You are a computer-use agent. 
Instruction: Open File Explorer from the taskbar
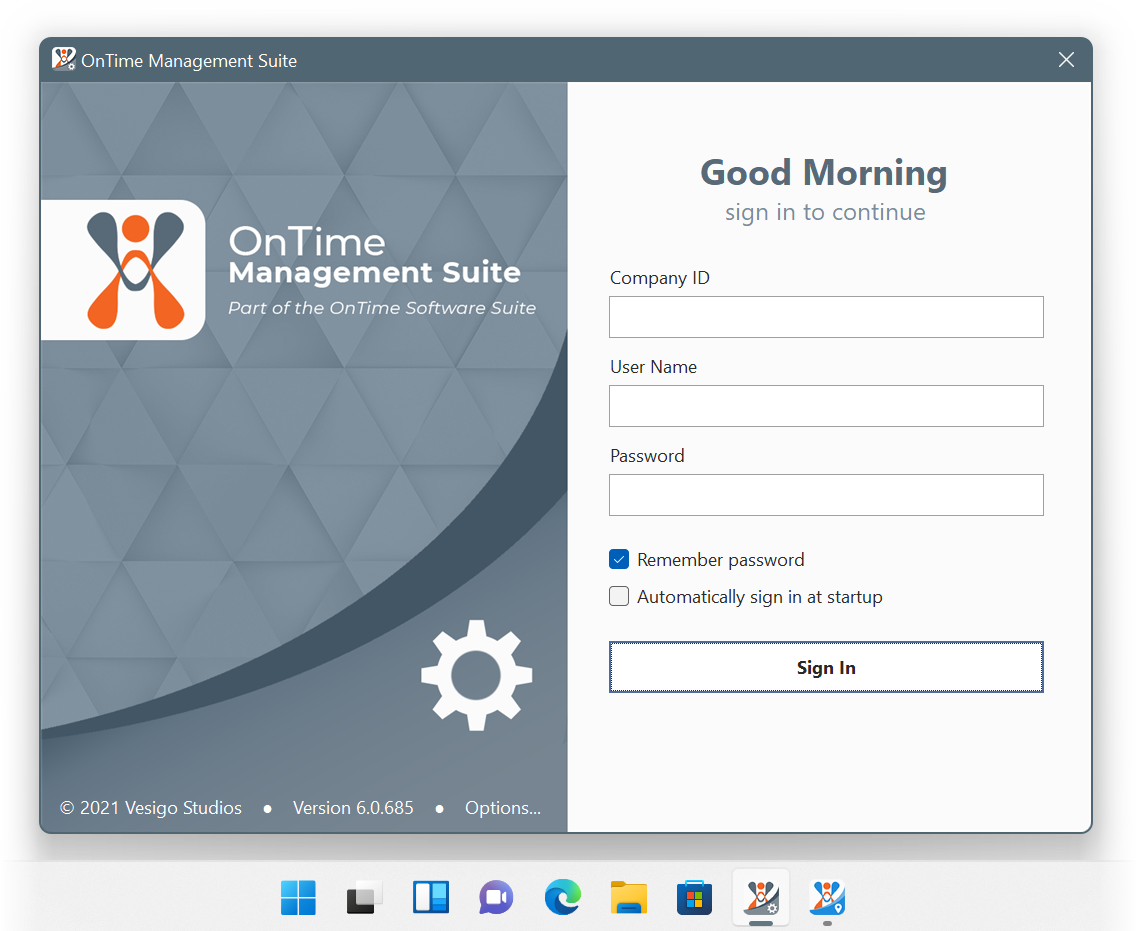[x=629, y=898]
